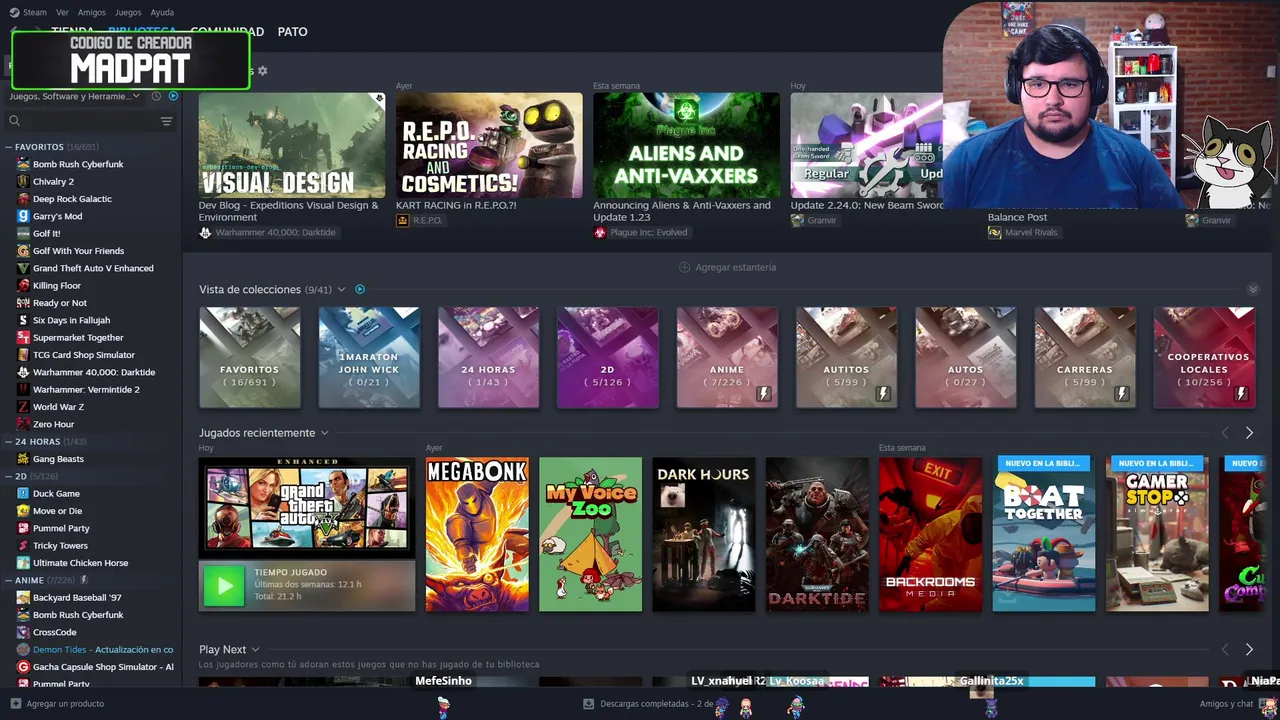Open the Favoritos collection tile
The width and height of the screenshot is (1280, 720).
coord(250,357)
